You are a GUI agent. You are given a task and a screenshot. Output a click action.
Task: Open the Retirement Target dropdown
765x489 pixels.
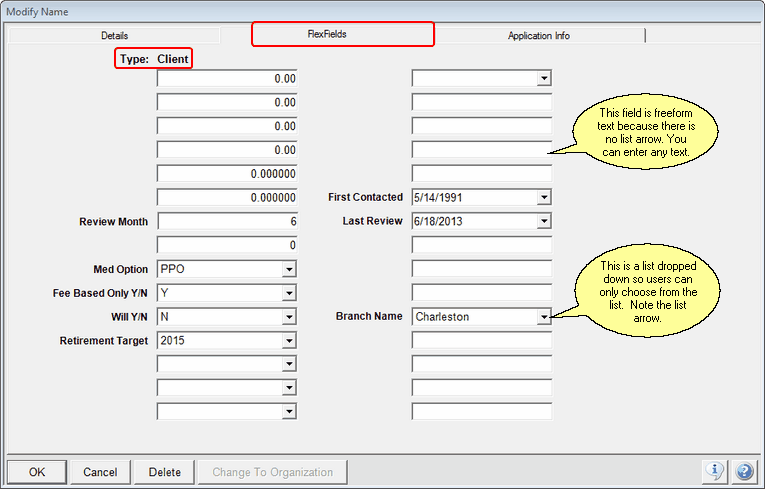(288, 341)
